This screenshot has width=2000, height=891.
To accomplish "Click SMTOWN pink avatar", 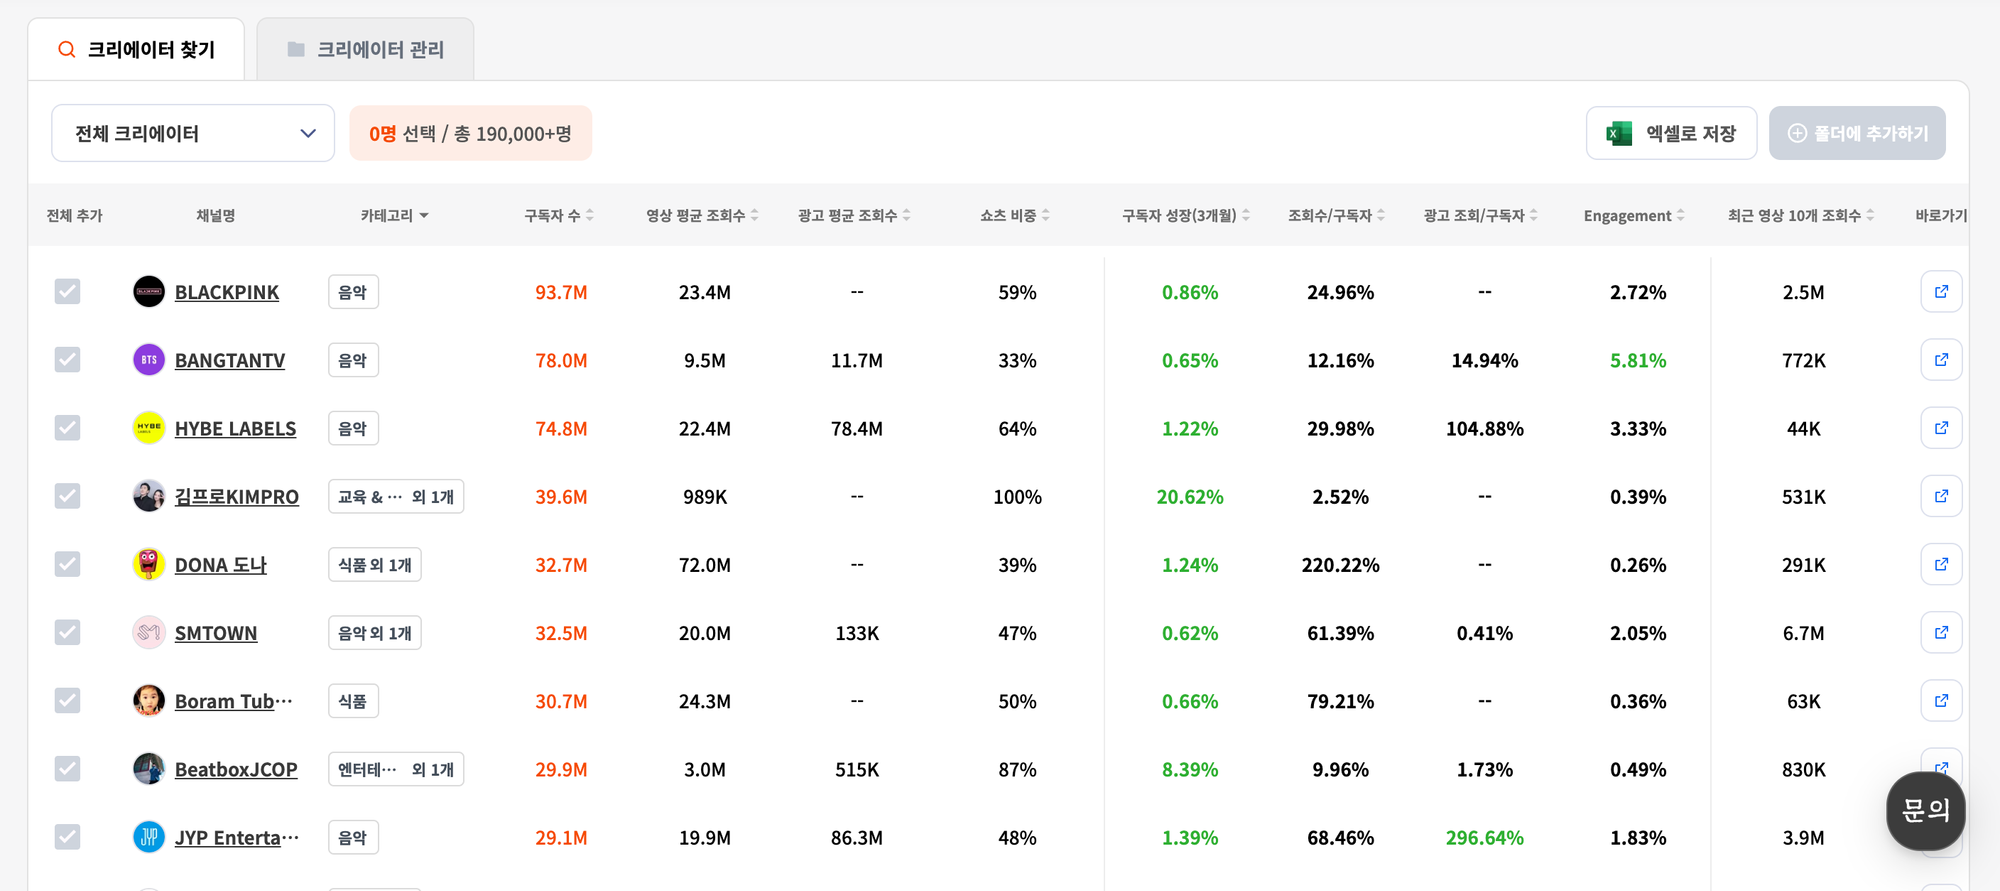I will pyautogui.click(x=149, y=632).
